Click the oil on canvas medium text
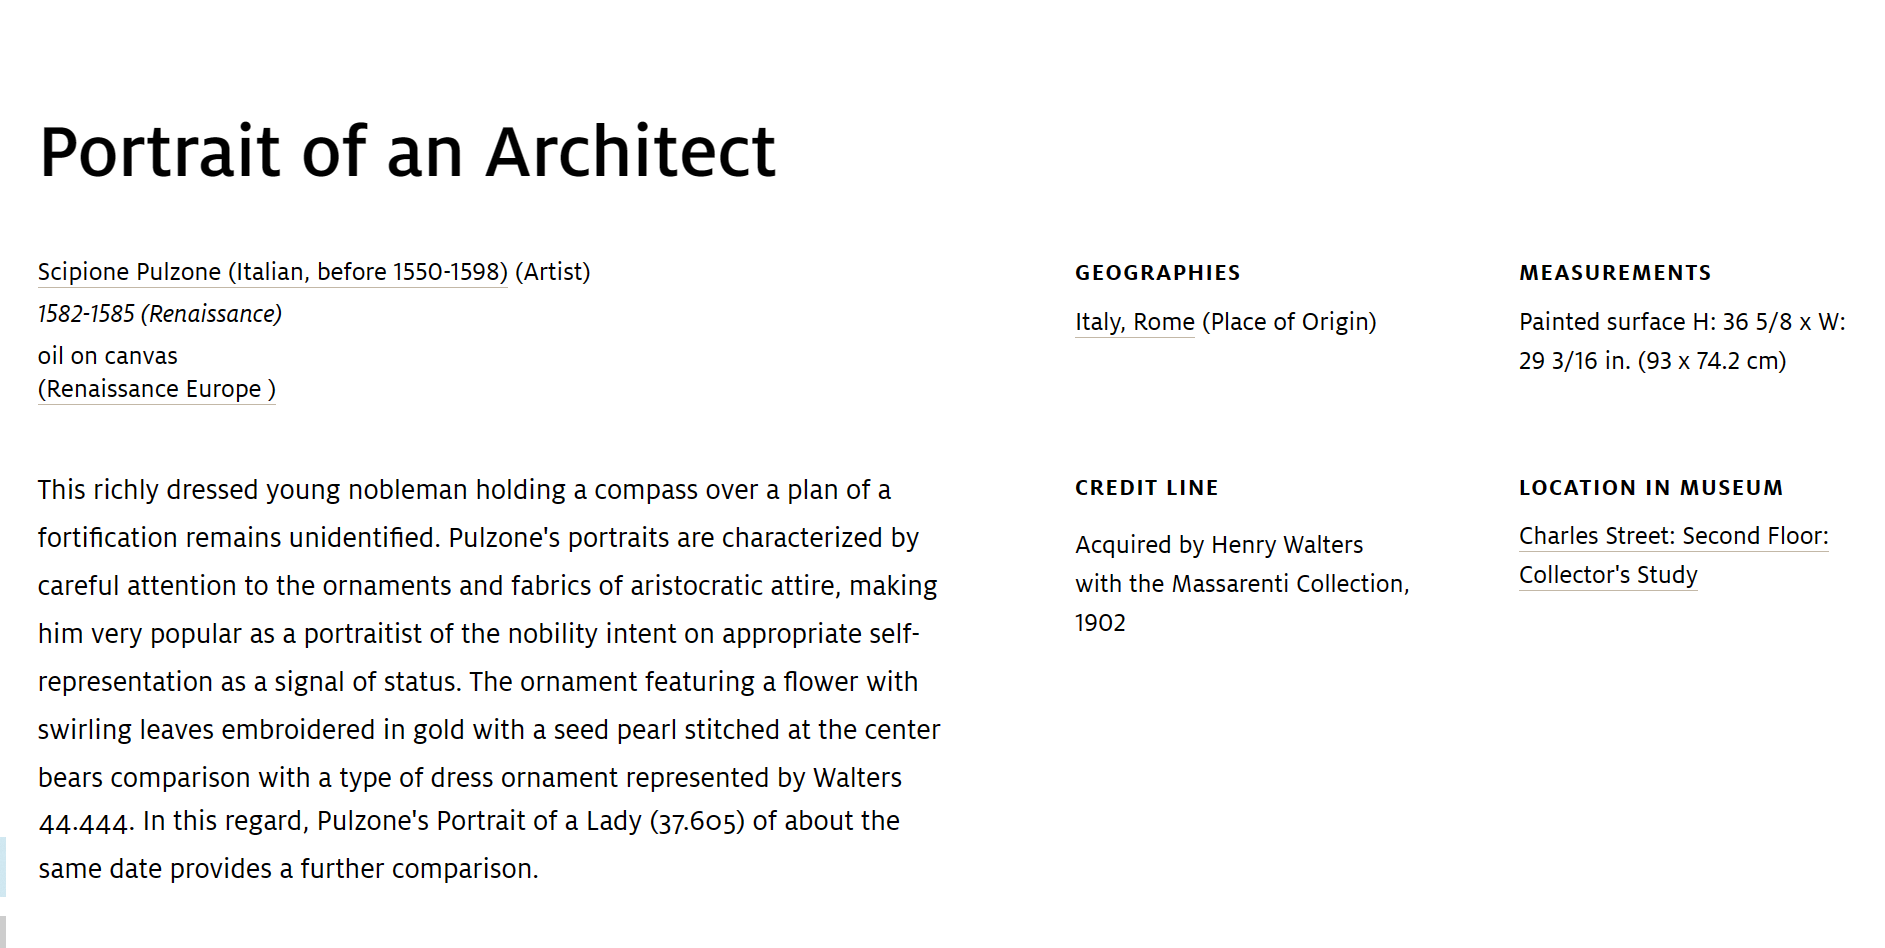Image resolution: width=1885 pixels, height=948 pixels. point(108,356)
